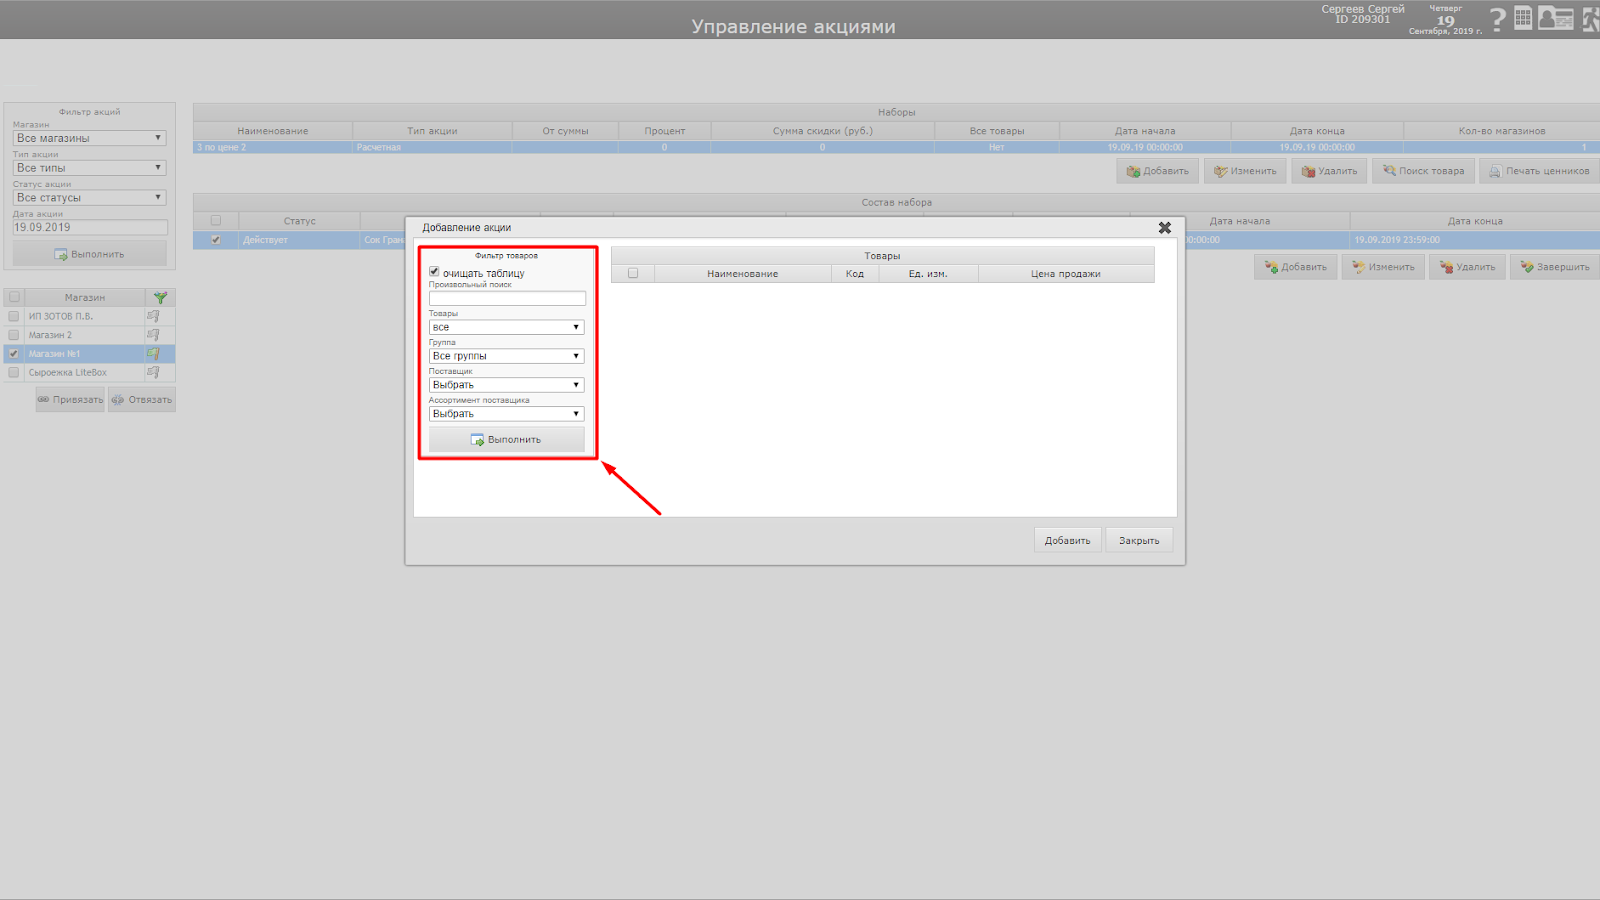Toggle select-all checkbox in Магазин table header
The image size is (1600, 900).
(14, 297)
